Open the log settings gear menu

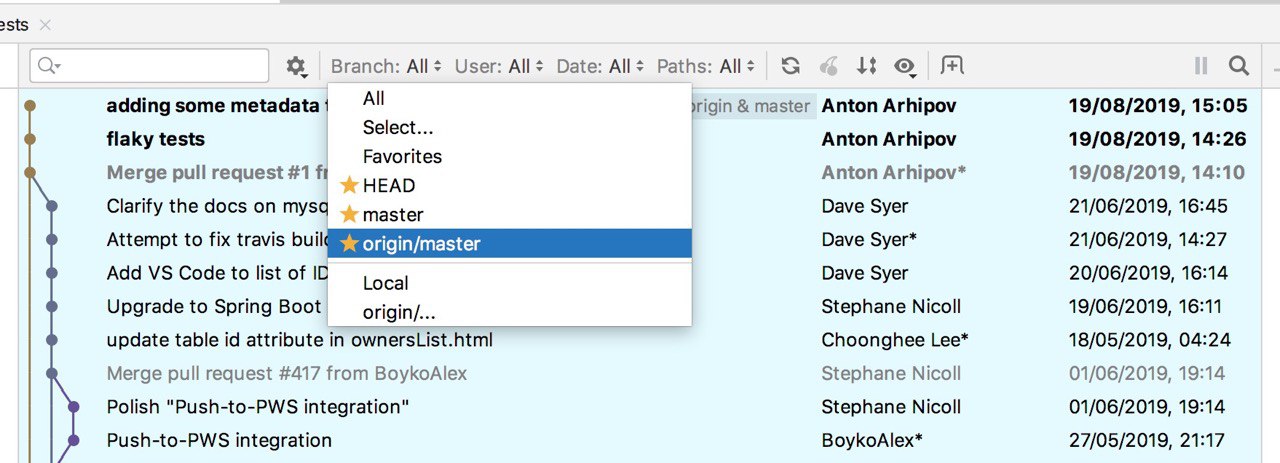point(295,66)
